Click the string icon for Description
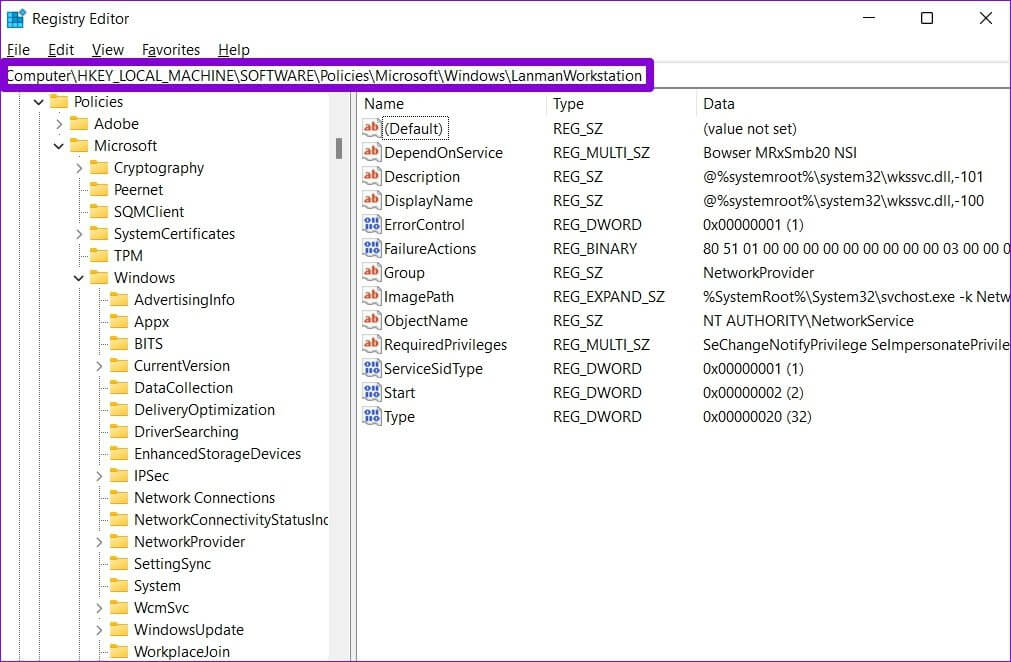Viewport: 1011px width, 662px height. pos(371,176)
